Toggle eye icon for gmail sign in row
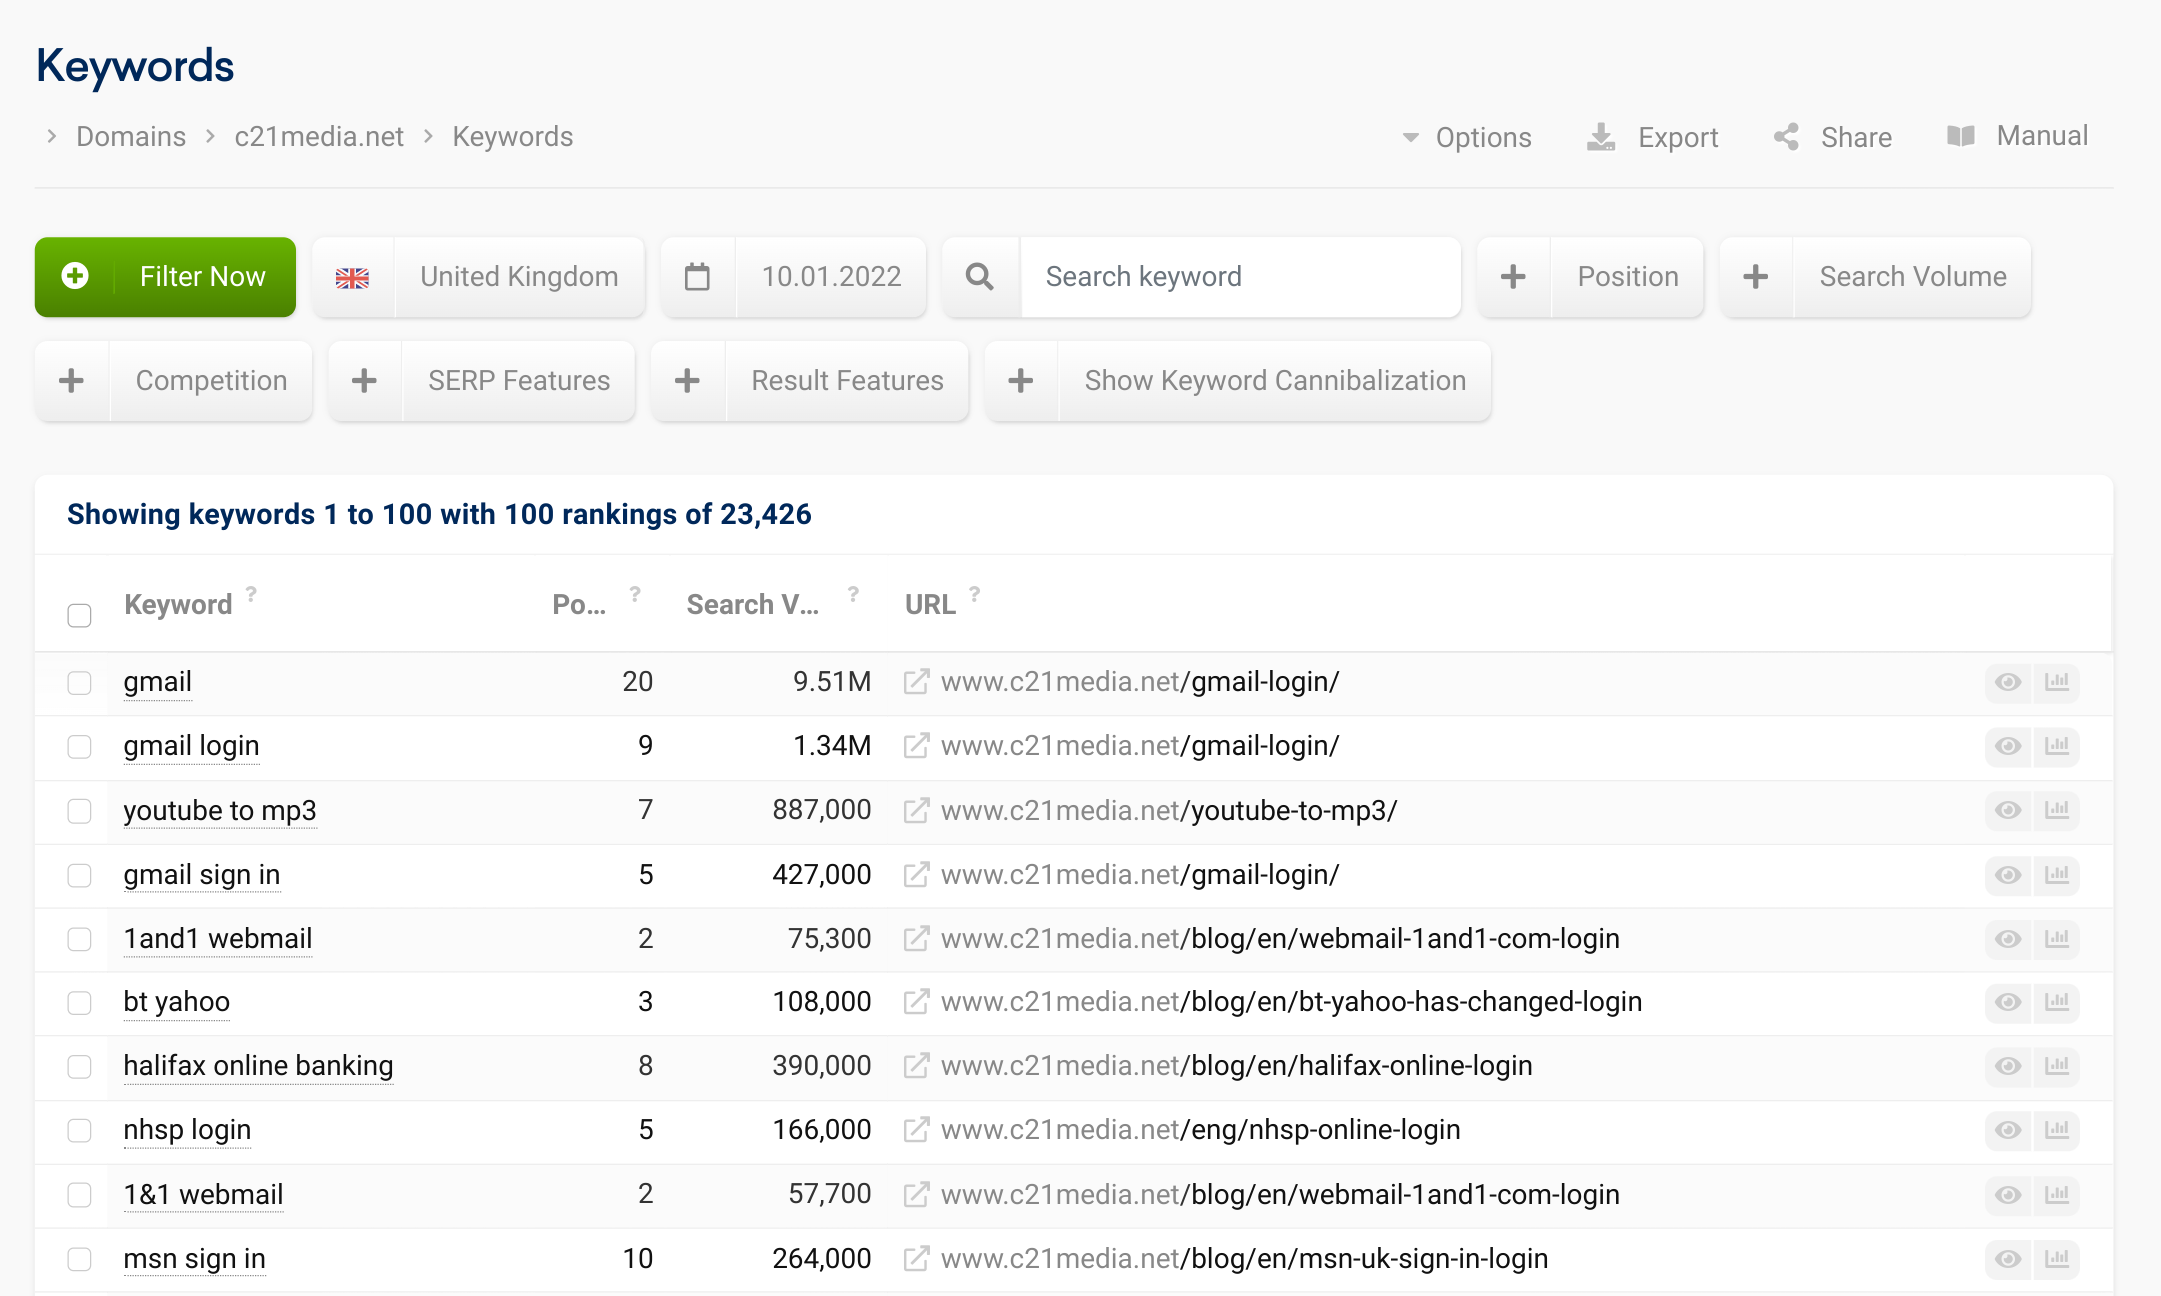Image resolution: width=2161 pixels, height=1296 pixels. [x=2008, y=875]
